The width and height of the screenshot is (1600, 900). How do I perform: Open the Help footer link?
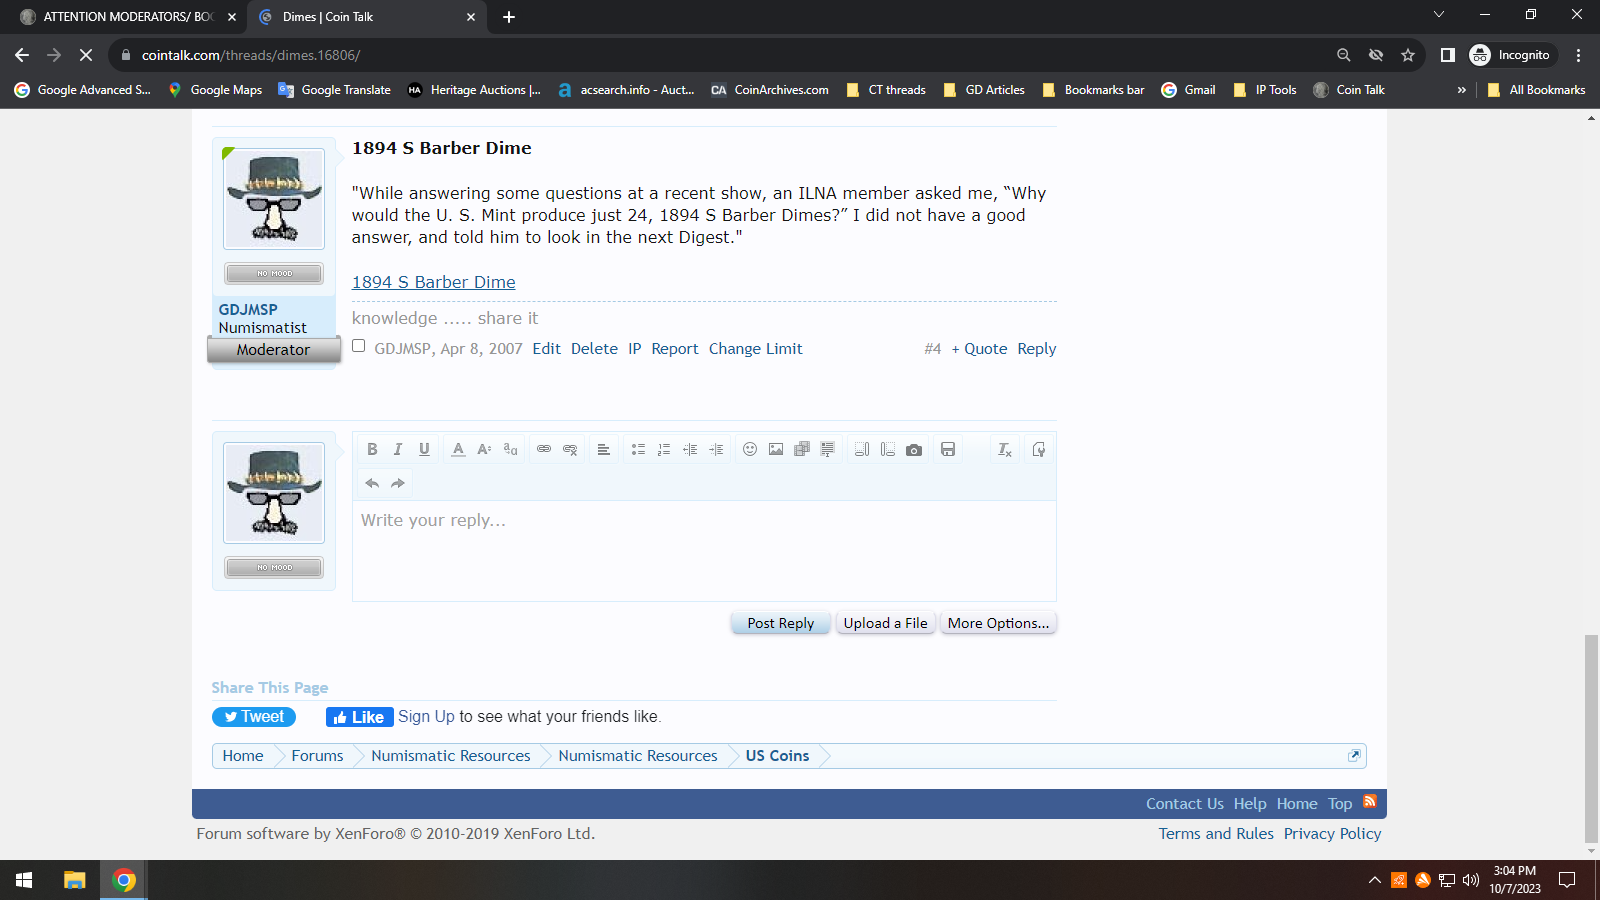click(x=1250, y=804)
